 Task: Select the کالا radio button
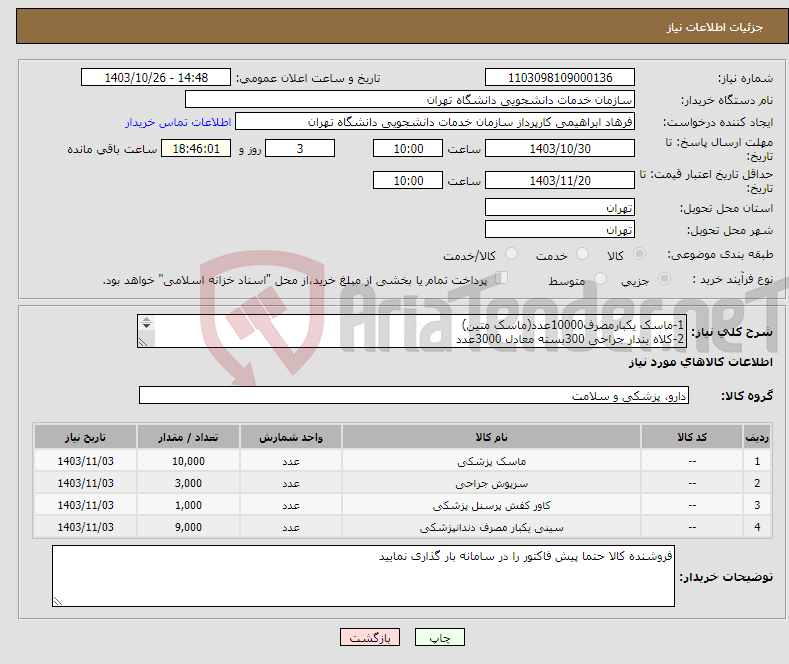point(639,254)
